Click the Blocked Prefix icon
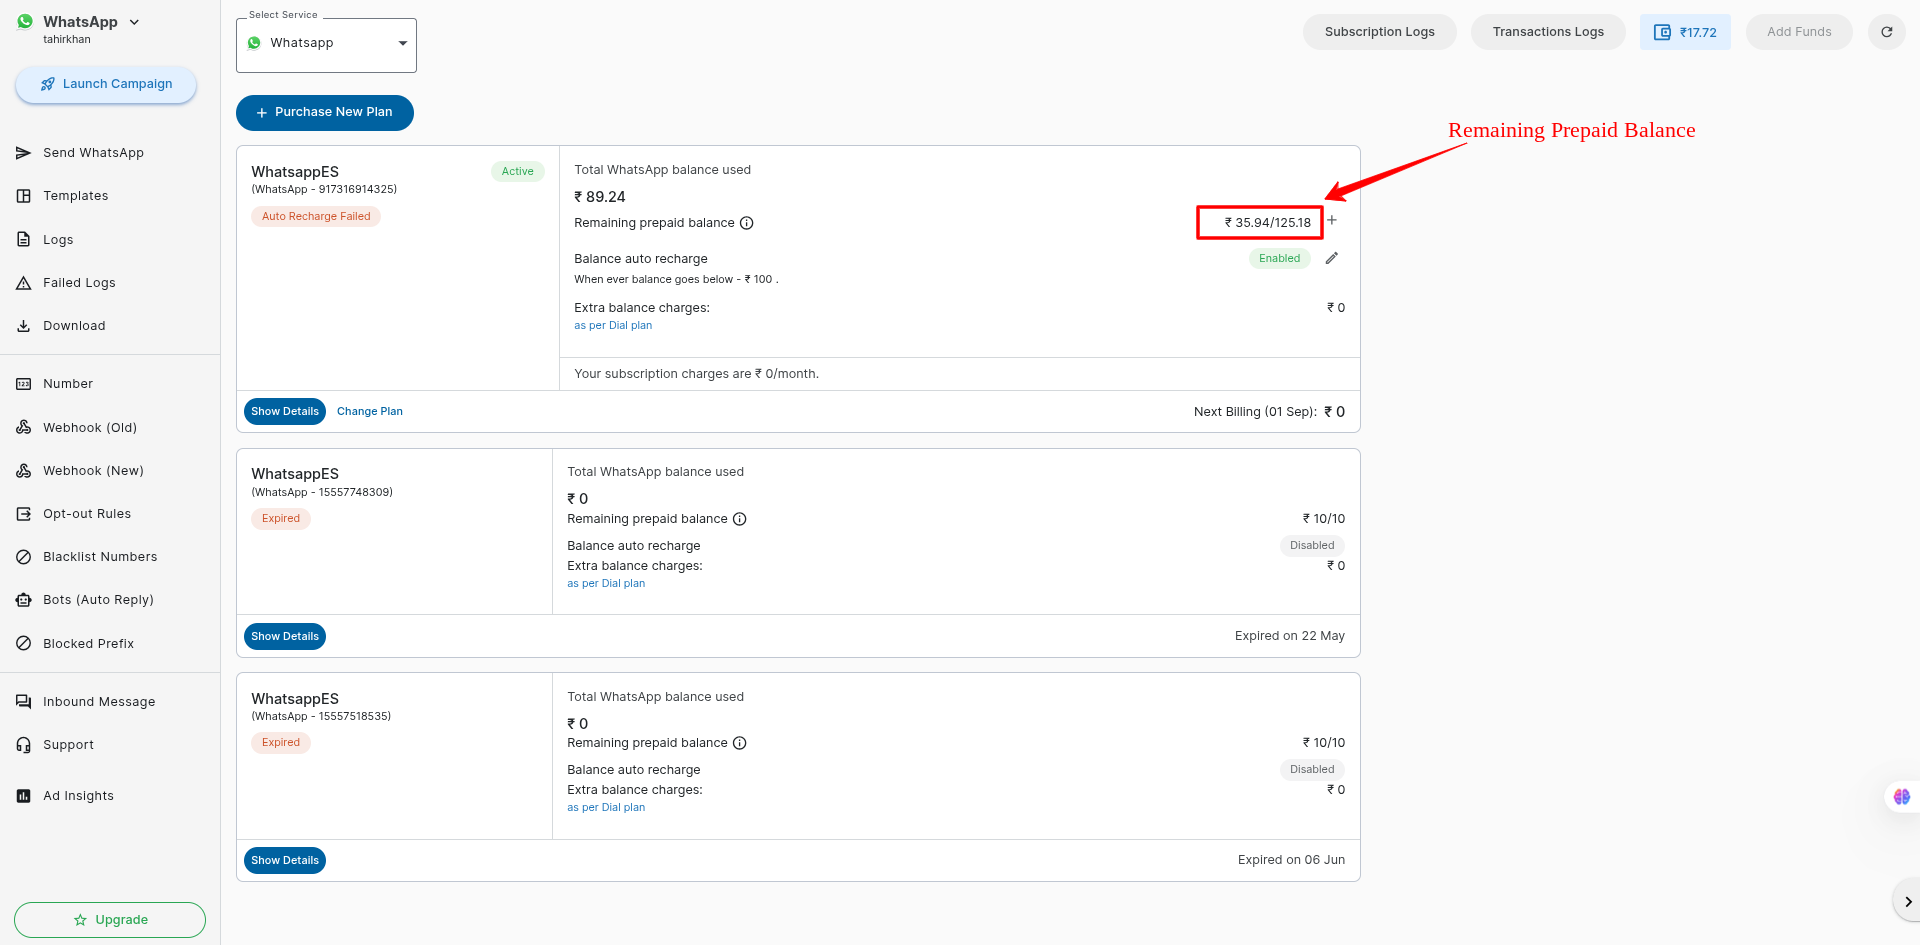1920x945 pixels. tap(23, 644)
